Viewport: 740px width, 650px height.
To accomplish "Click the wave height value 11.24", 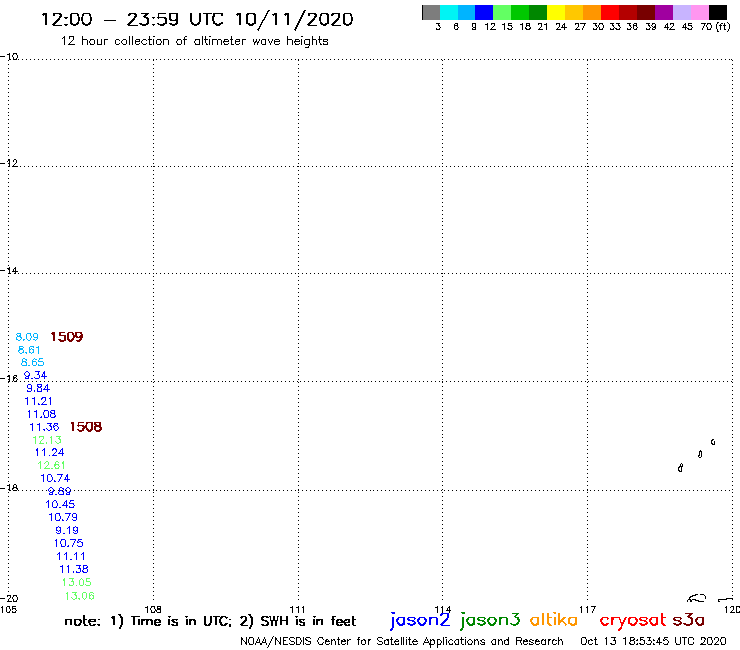I will [x=50, y=452].
